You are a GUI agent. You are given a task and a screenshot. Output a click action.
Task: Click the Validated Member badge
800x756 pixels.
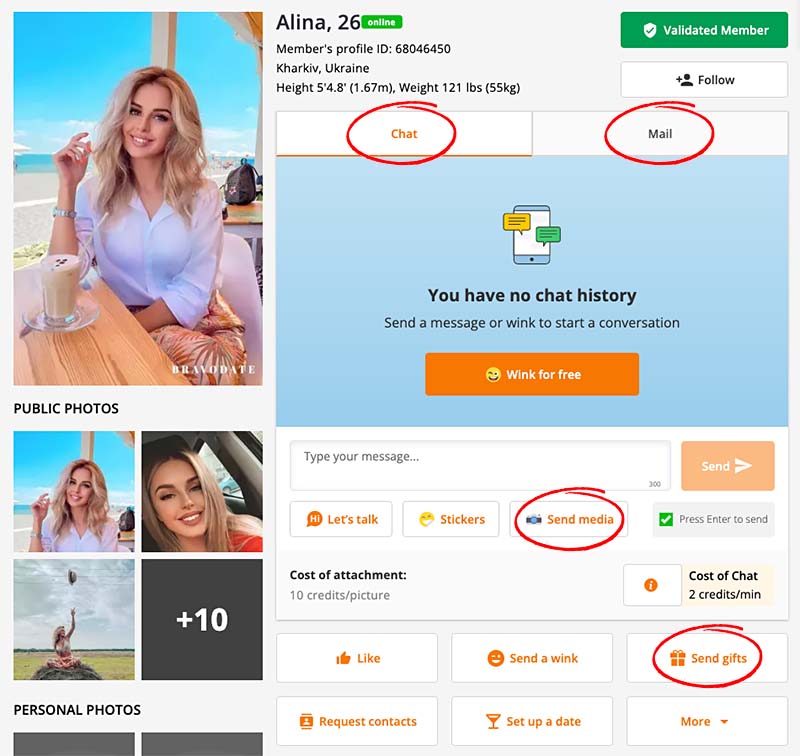[x=704, y=31]
